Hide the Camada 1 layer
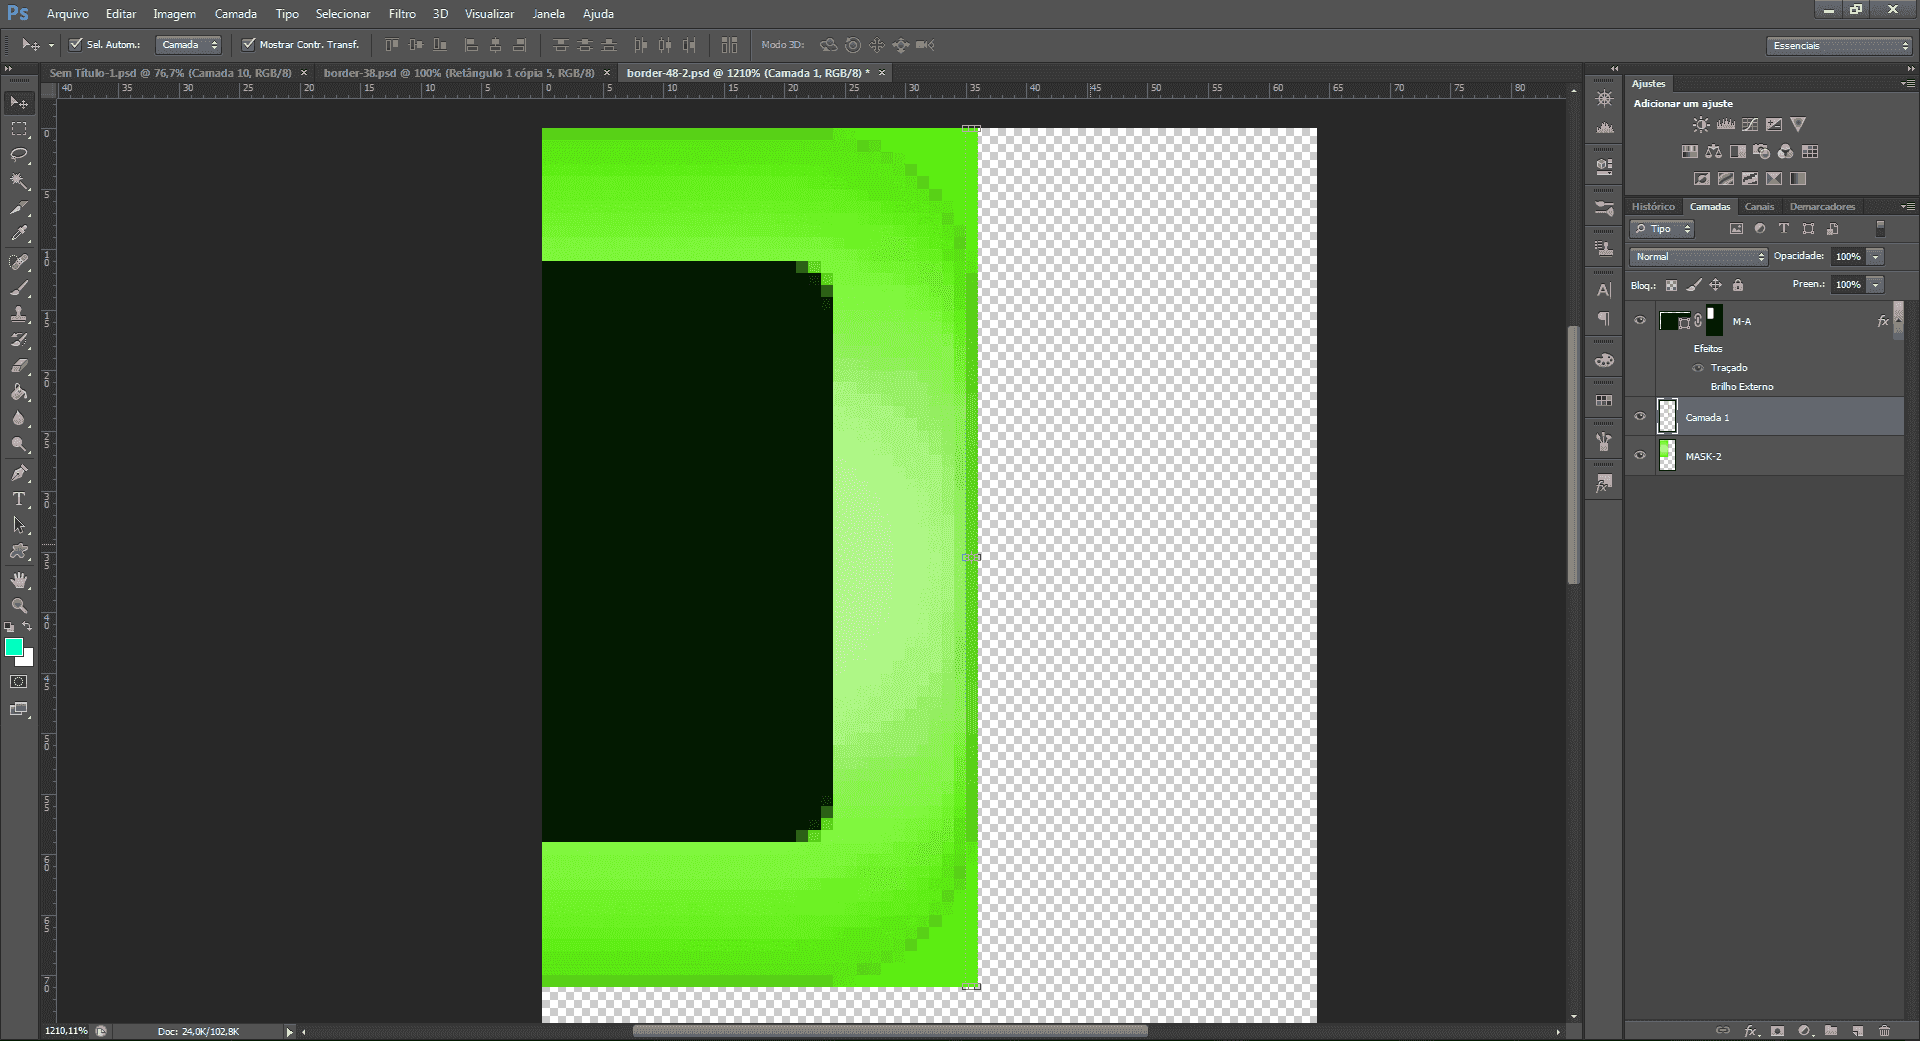Image resolution: width=1920 pixels, height=1041 pixels. coord(1640,417)
